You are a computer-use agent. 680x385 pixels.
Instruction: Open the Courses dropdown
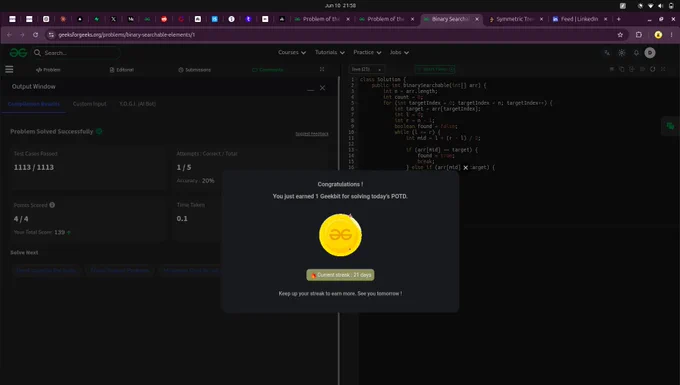pos(292,52)
